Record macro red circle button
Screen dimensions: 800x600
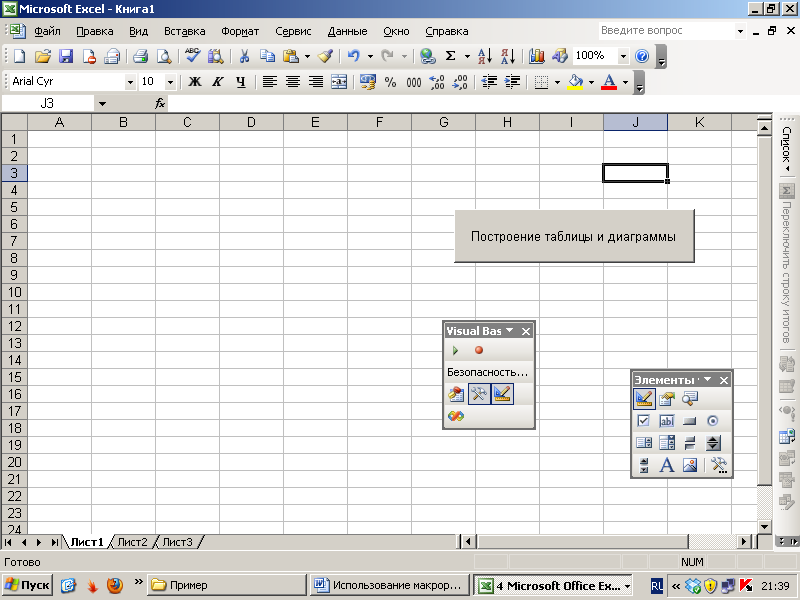pos(479,351)
